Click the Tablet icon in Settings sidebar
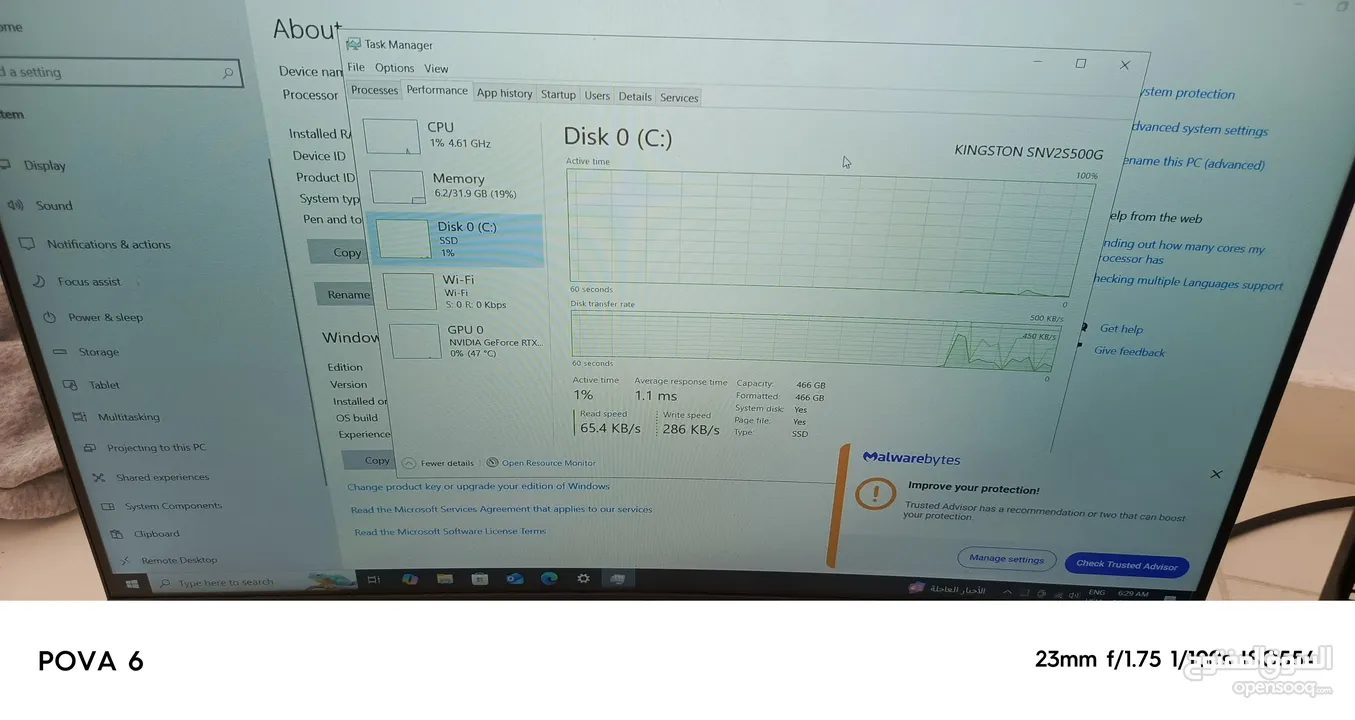Viewport: 1355px width, 720px height. tap(70, 385)
